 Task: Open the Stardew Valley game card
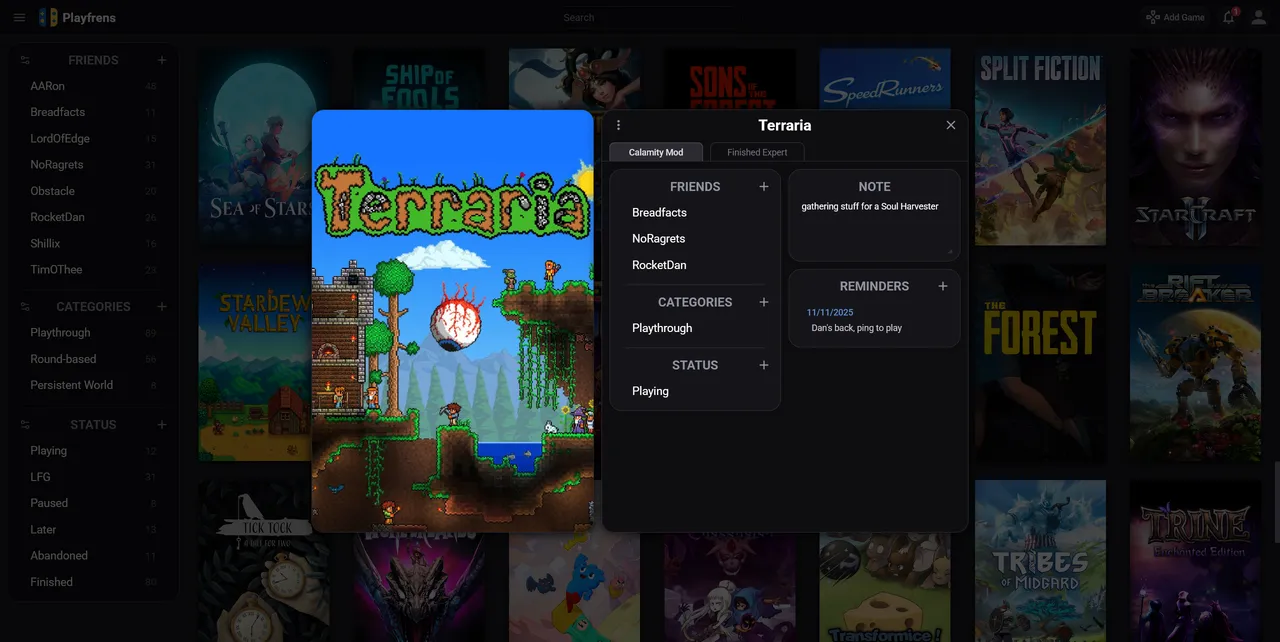(x=255, y=362)
